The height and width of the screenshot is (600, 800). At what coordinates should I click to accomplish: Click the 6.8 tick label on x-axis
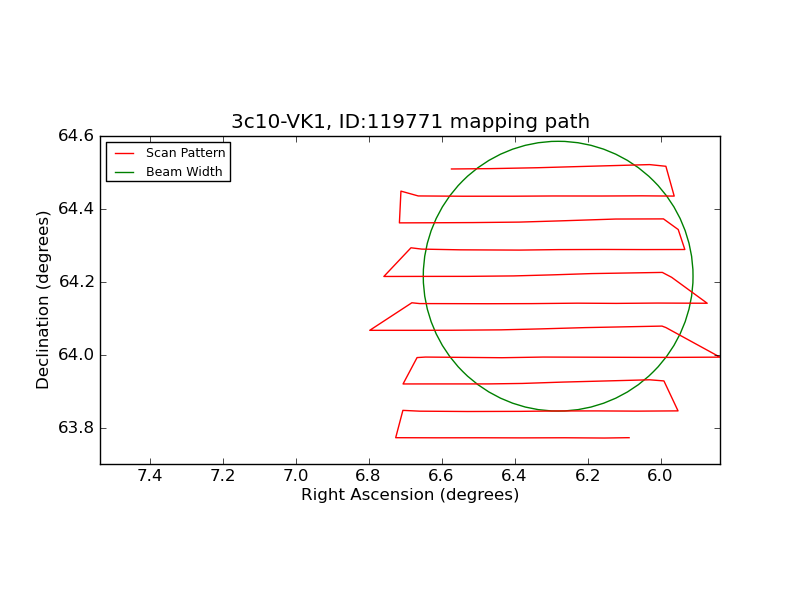368,476
